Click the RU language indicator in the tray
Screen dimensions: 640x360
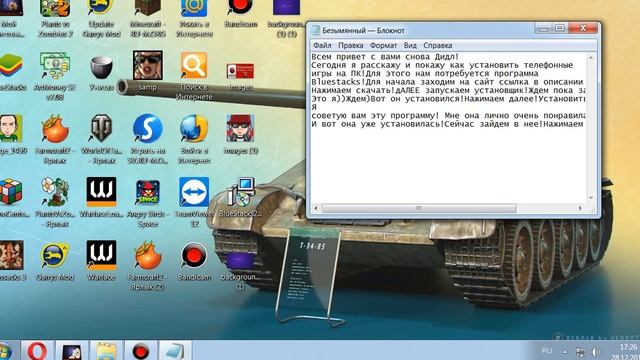[547, 351]
